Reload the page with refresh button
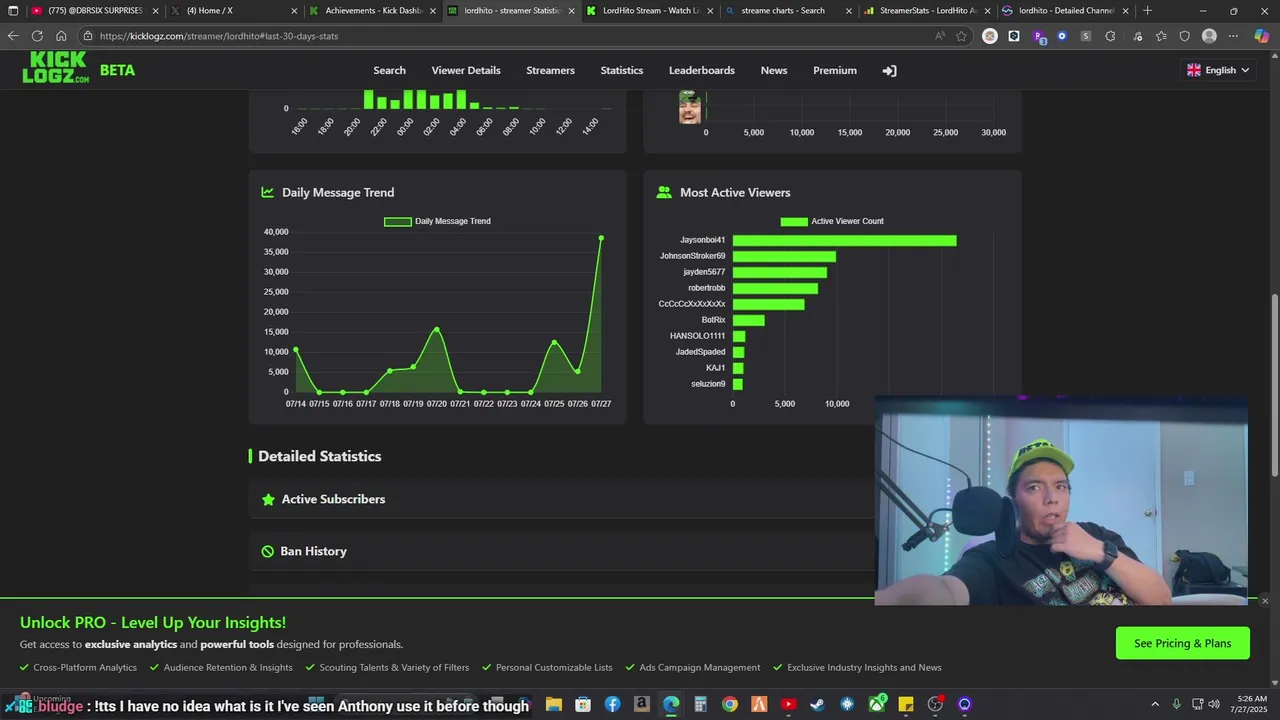The height and width of the screenshot is (720, 1280). [37, 36]
